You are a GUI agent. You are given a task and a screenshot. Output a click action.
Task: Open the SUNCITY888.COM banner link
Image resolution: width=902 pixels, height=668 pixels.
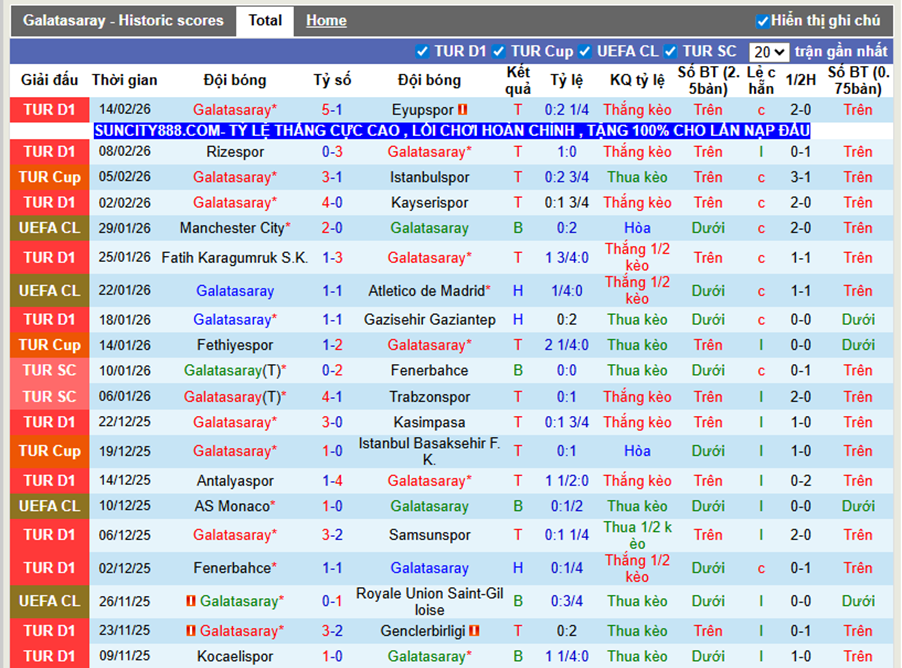point(452,131)
